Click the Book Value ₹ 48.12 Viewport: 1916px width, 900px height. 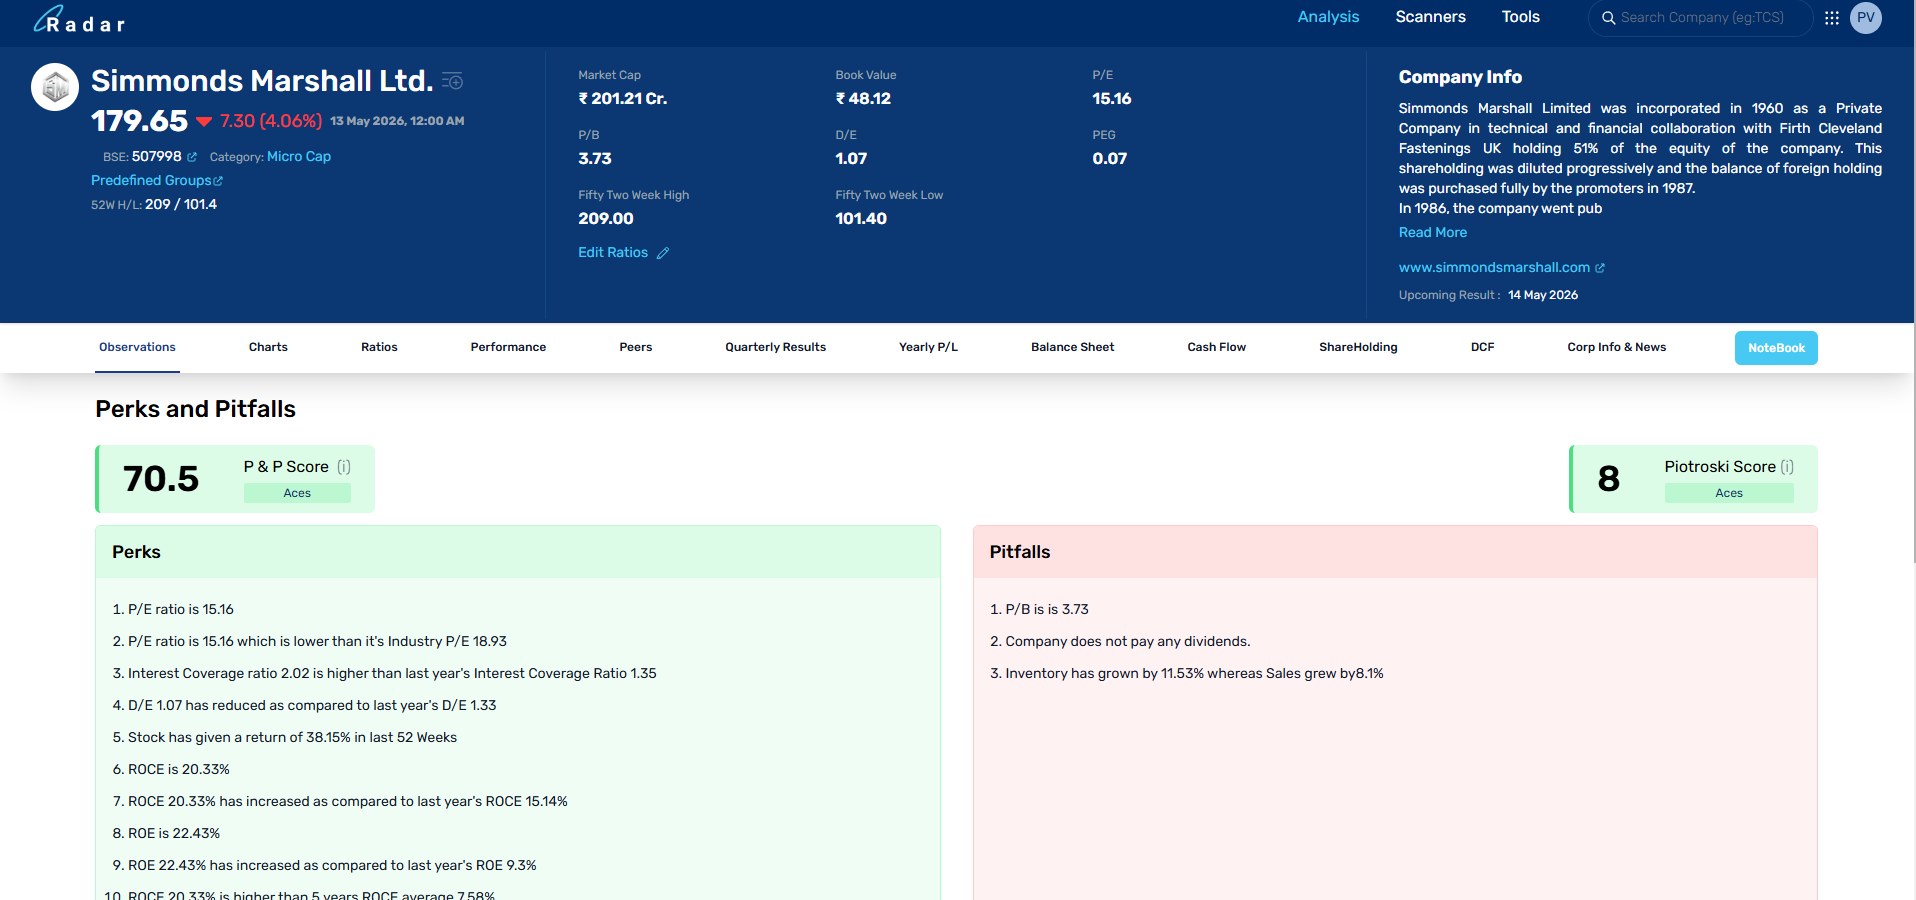(863, 99)
